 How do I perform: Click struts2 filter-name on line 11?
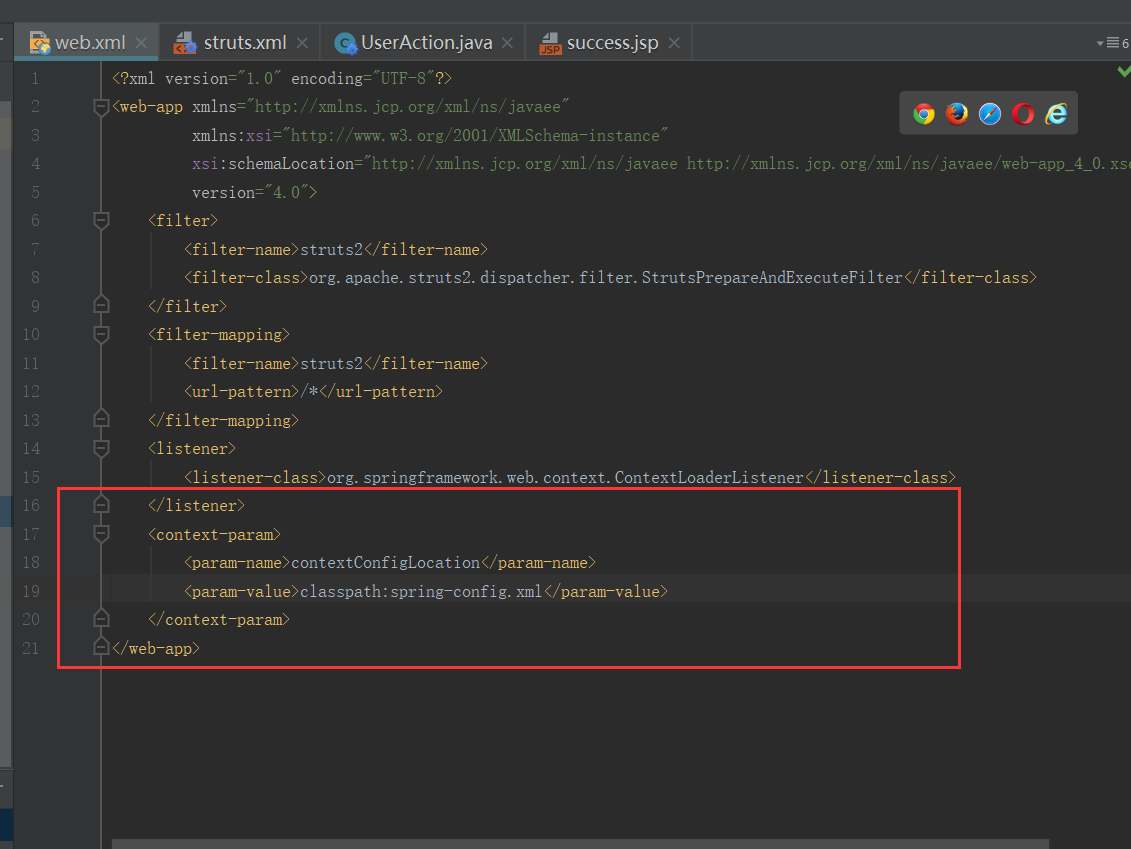pos(332,364)
